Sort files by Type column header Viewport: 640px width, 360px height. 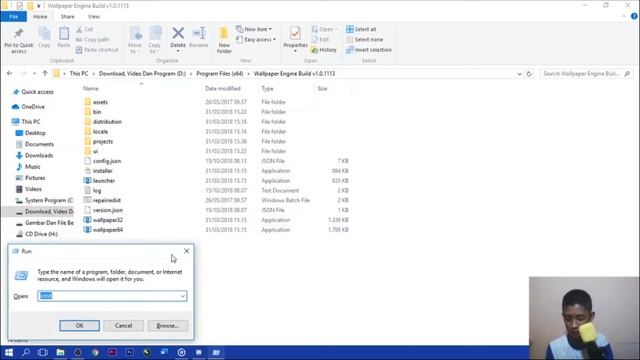(x=267, y=89)
